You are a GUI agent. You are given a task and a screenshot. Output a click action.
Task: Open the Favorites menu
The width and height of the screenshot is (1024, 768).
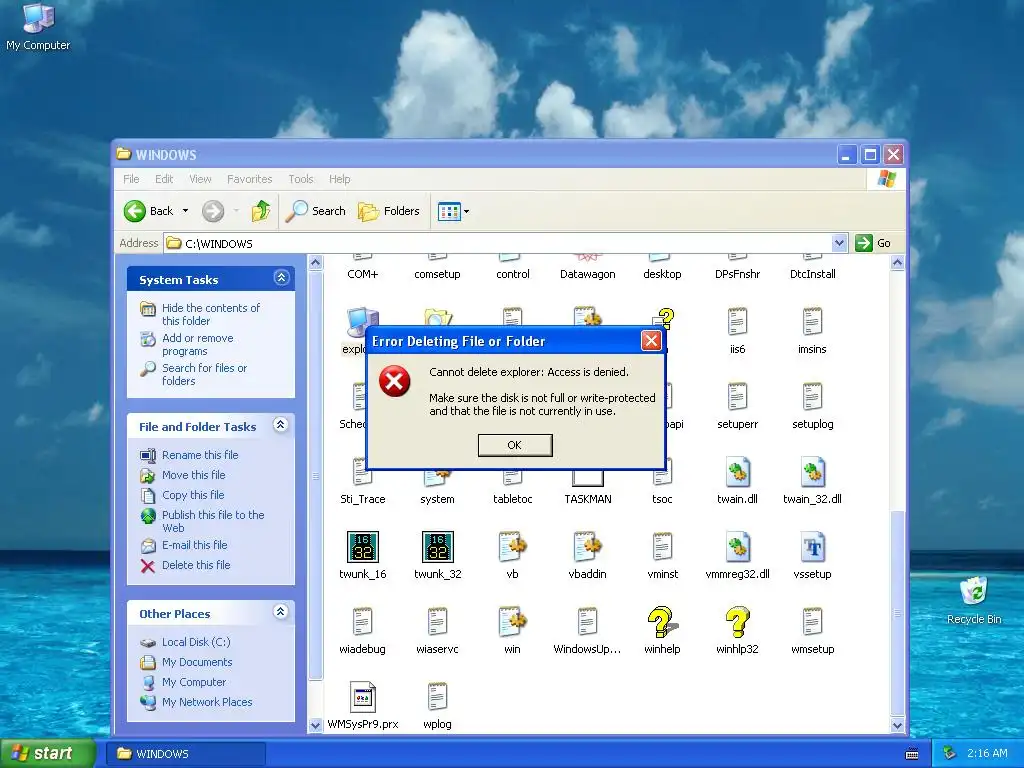(249, 179)
